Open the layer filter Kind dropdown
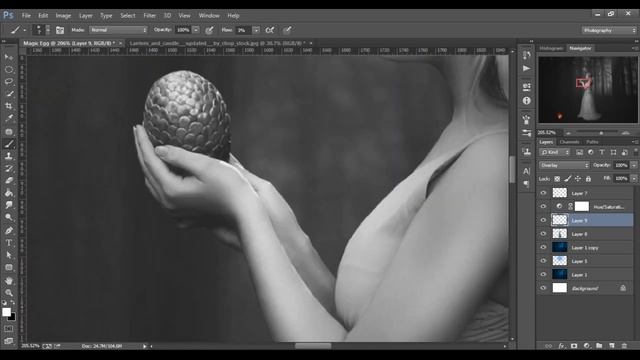The width and height of the screenshot is (640, 360). click(x=555, y=152)
